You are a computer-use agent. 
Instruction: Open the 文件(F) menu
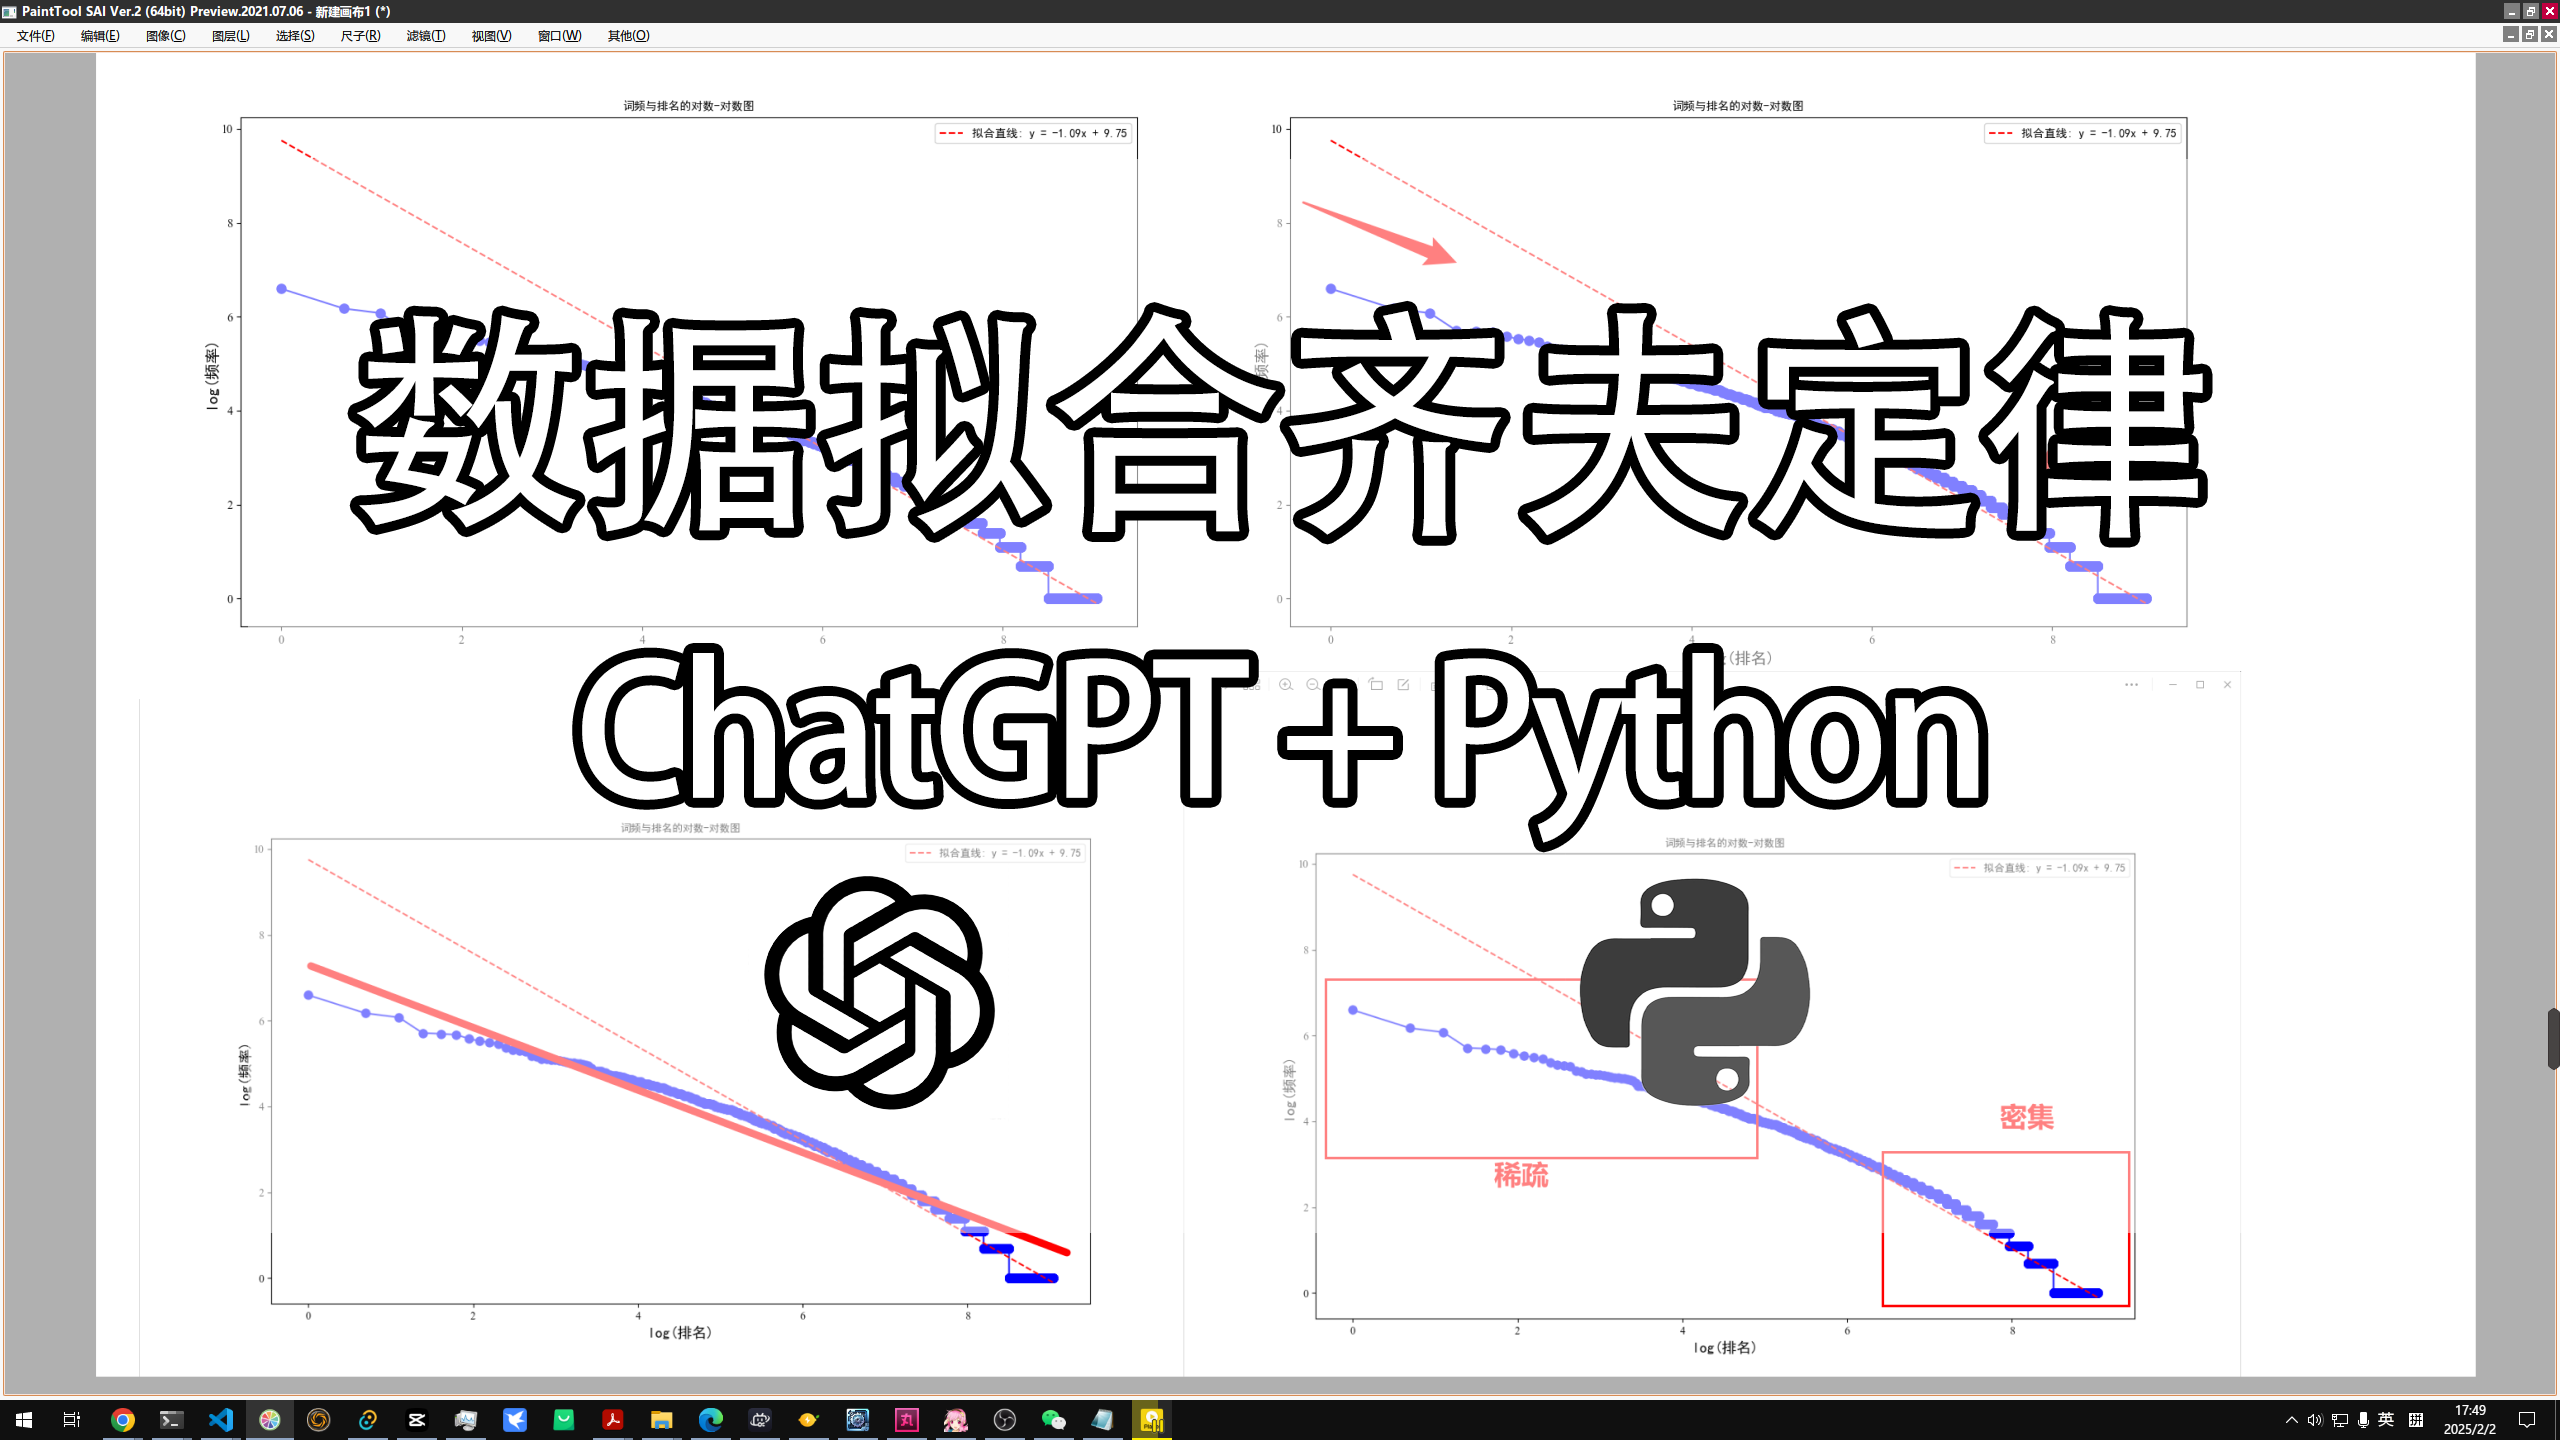(36, 36)
